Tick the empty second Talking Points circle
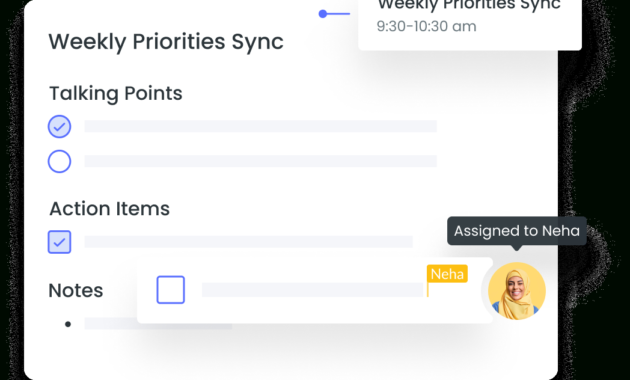The height and width of the screenshot is (380, 630). click(59, 161)
